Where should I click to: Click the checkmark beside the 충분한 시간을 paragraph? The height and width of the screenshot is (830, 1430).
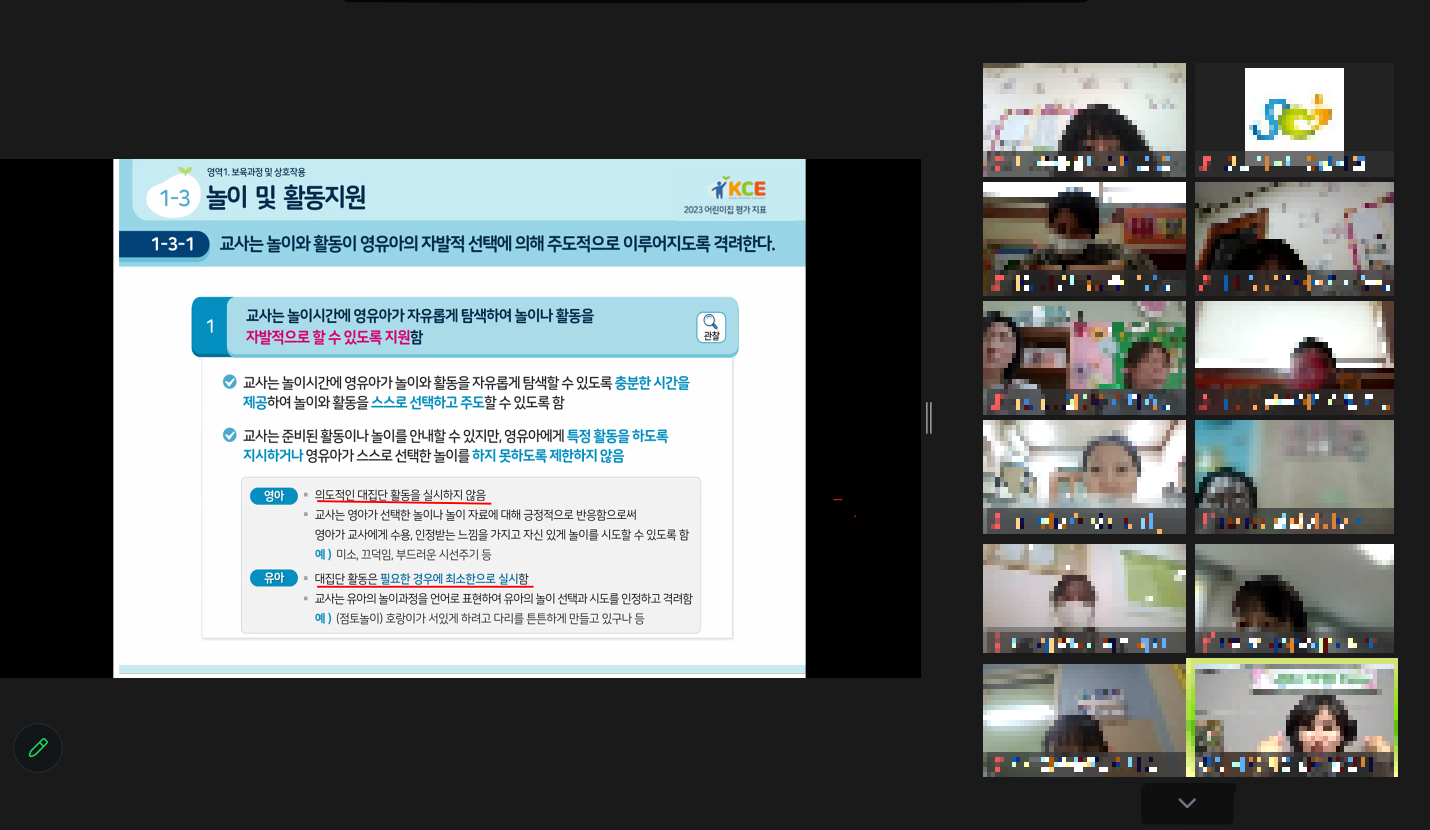point(230,382)
